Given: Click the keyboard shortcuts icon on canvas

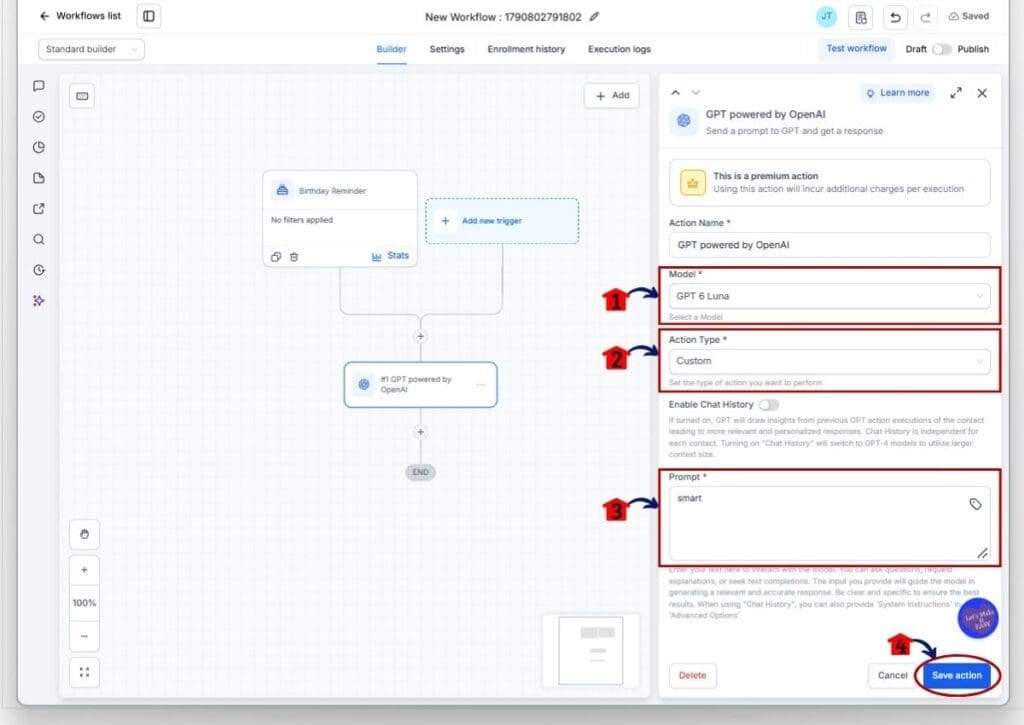Looking at the screenshot, I should click(x=82, y=96).
